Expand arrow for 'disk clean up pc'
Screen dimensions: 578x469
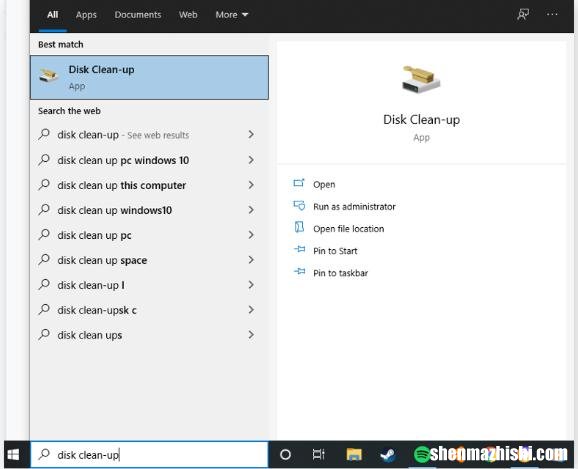point(251,235)
